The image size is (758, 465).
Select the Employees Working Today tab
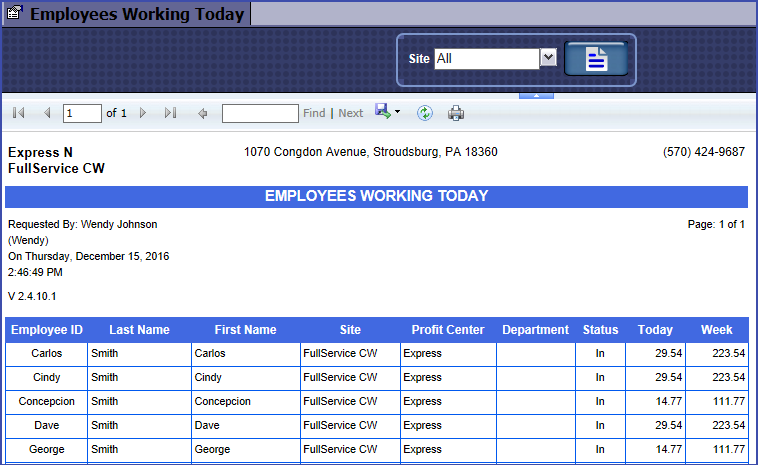pyautogui.click(x=126, y=14)
